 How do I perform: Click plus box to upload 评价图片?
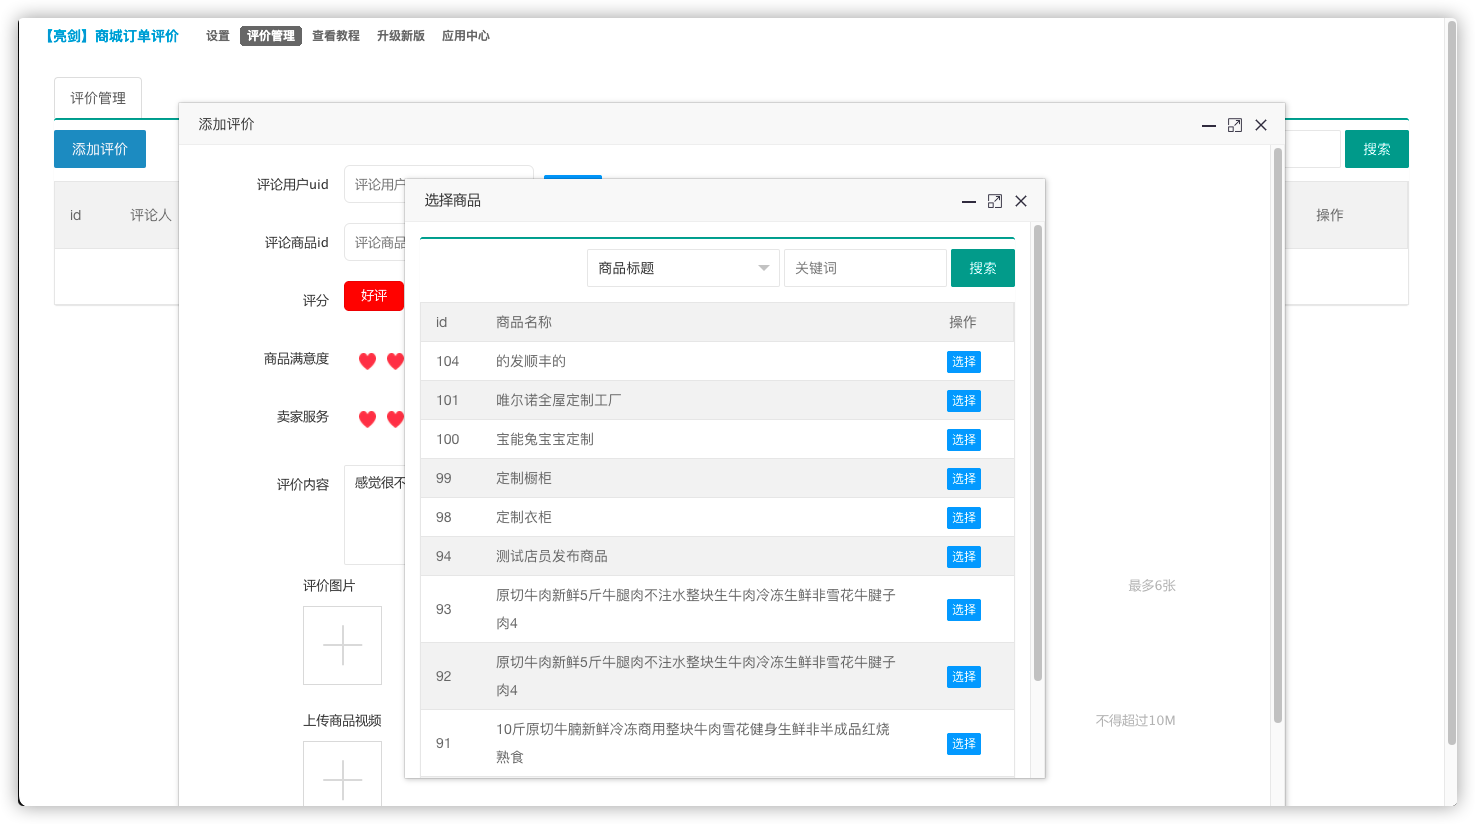click(342, 645)
